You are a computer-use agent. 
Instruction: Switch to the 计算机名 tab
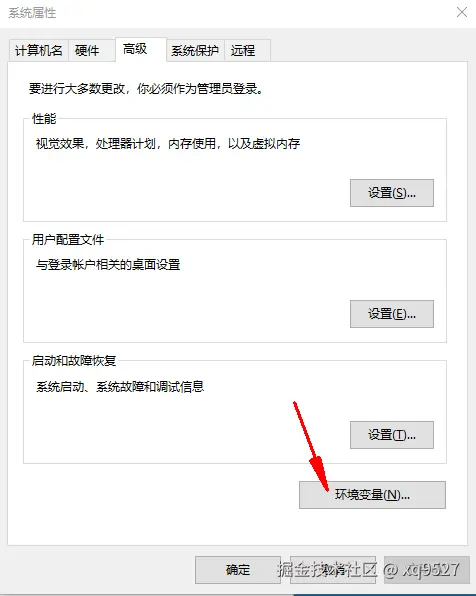[x=38, y=50]
